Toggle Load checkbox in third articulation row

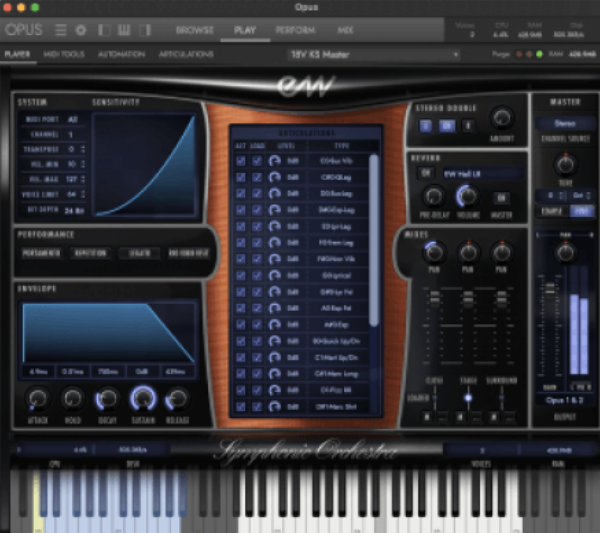[x=257, y=194]
